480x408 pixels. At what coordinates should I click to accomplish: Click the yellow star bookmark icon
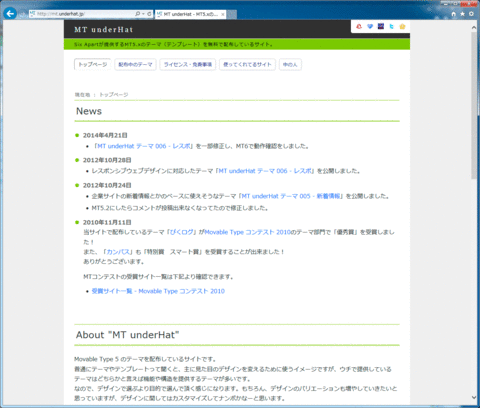tap(402, 26)
